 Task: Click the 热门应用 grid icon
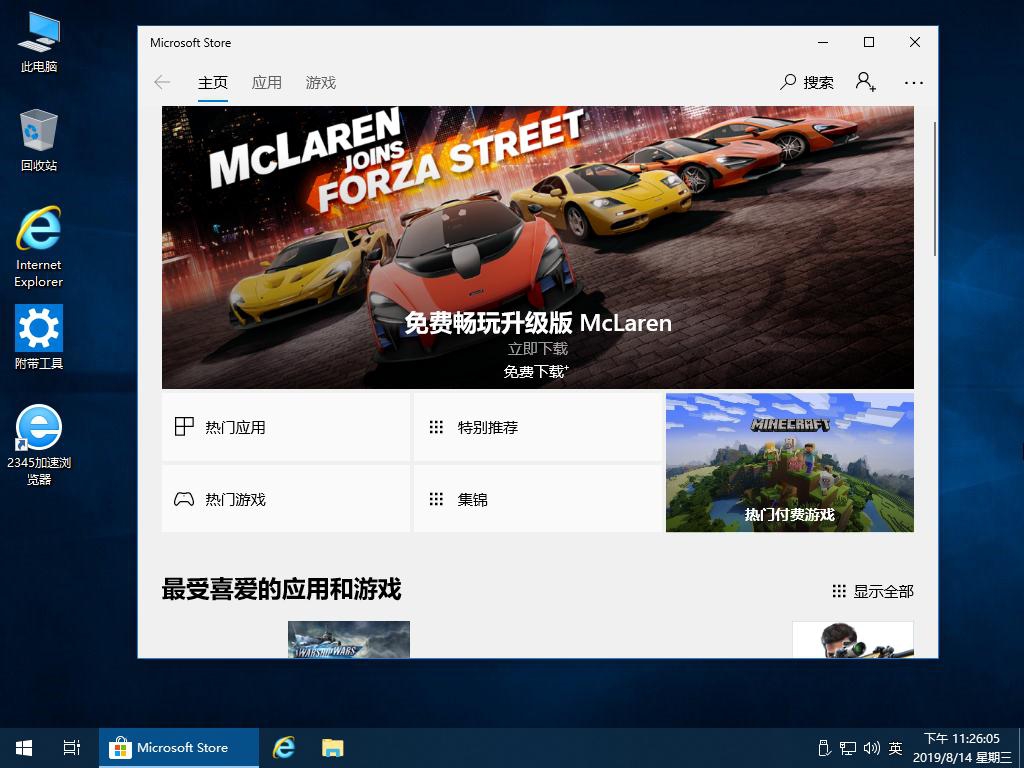tap(184, 426)
